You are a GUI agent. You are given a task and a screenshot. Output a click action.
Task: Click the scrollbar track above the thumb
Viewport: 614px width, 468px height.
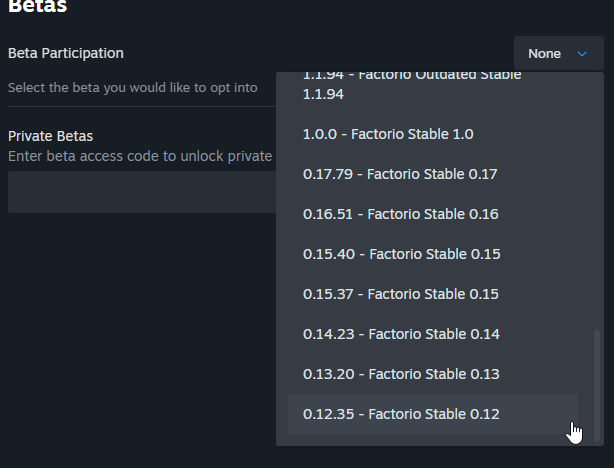pyautogui.click(x=598, y=200)
